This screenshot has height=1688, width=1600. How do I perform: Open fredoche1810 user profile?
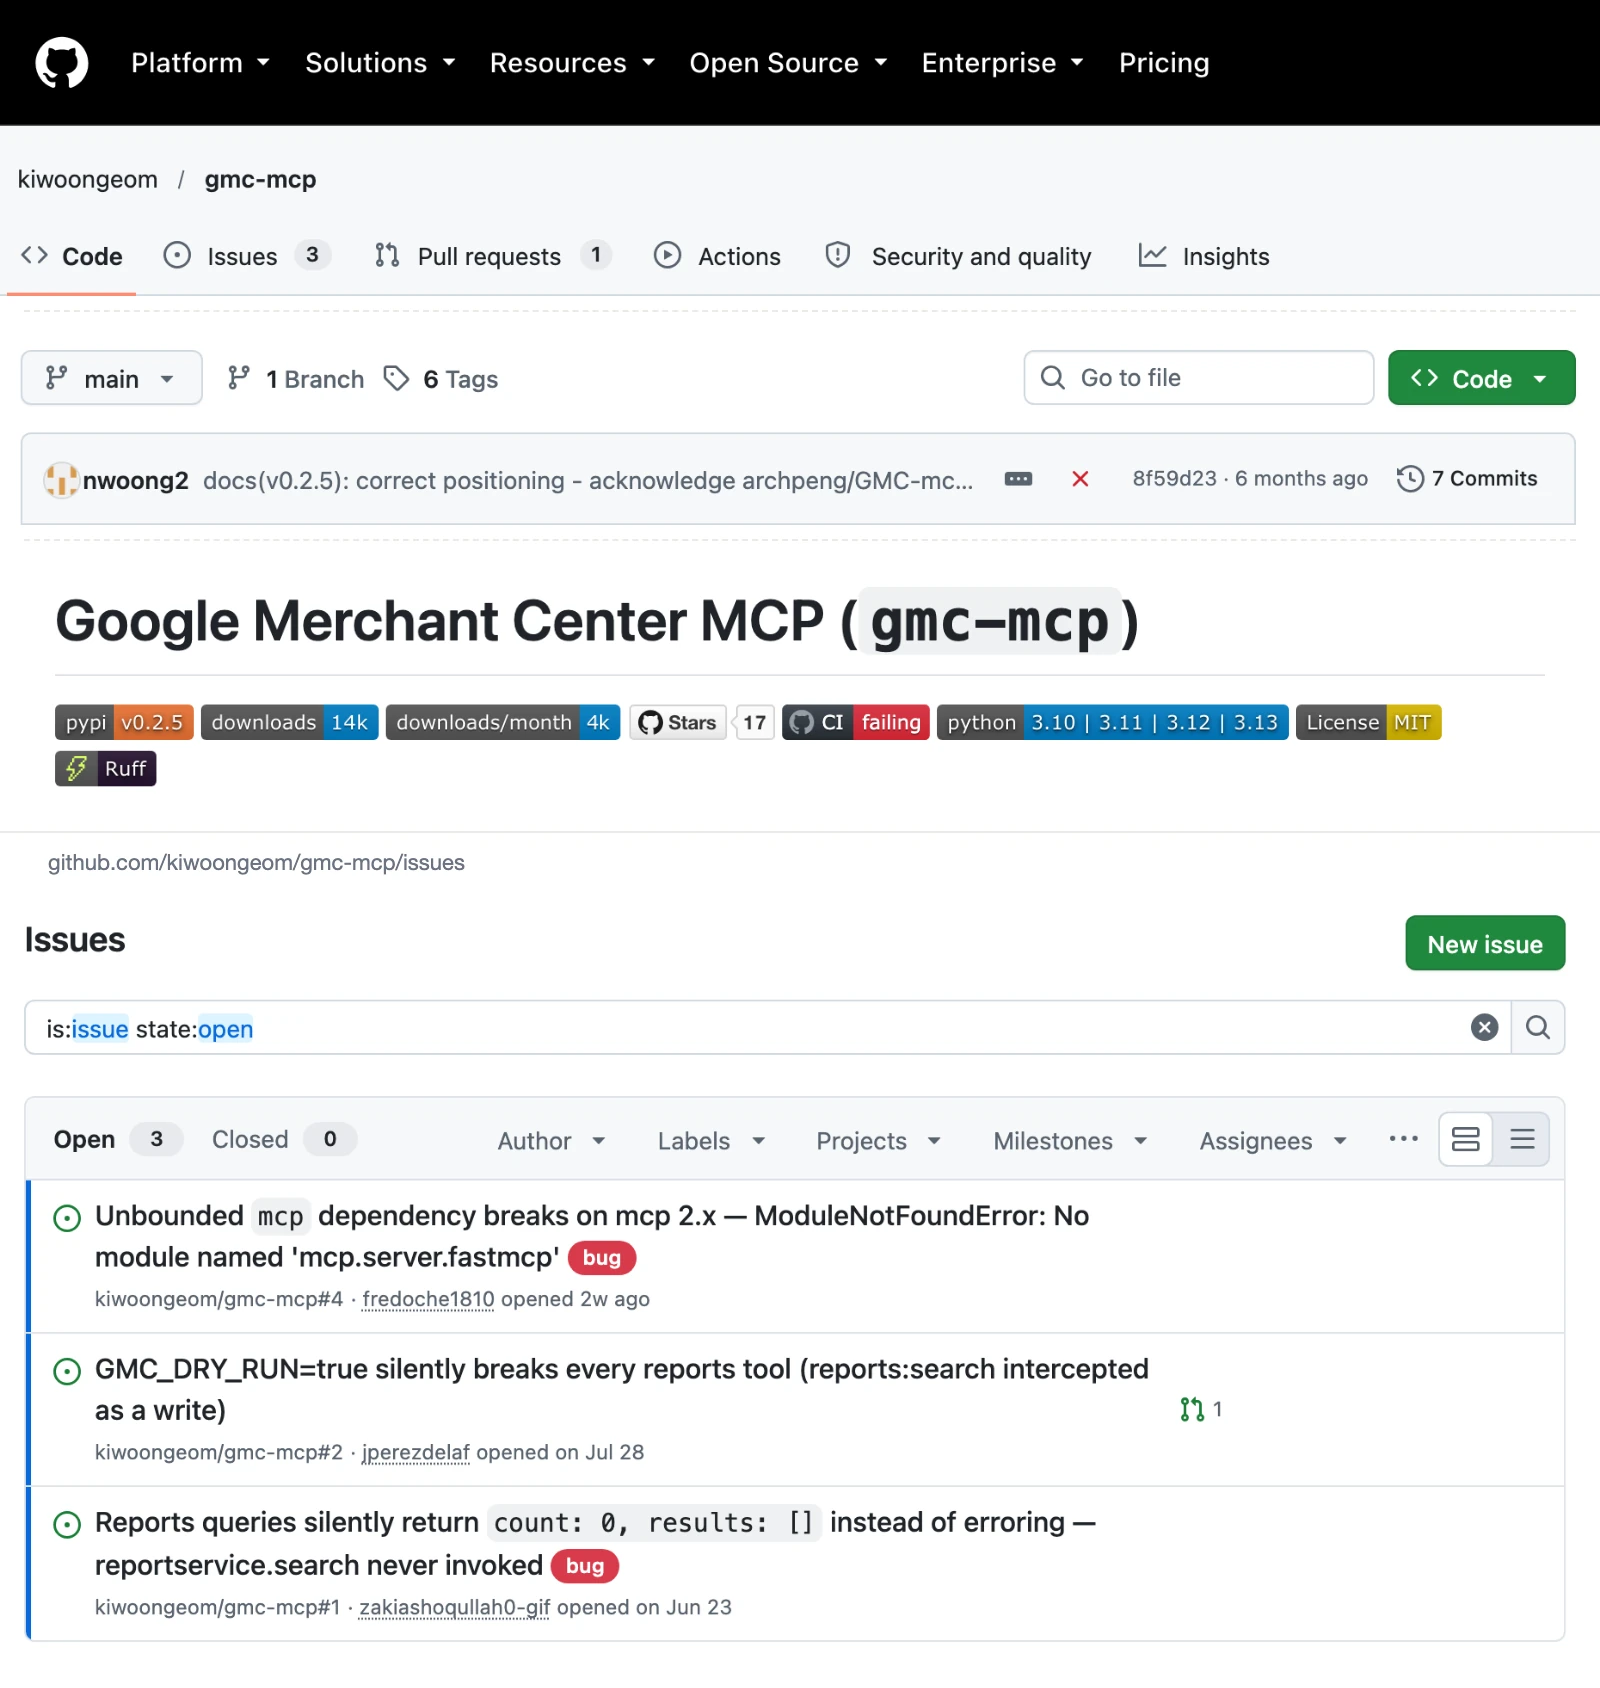[428, 1300]
